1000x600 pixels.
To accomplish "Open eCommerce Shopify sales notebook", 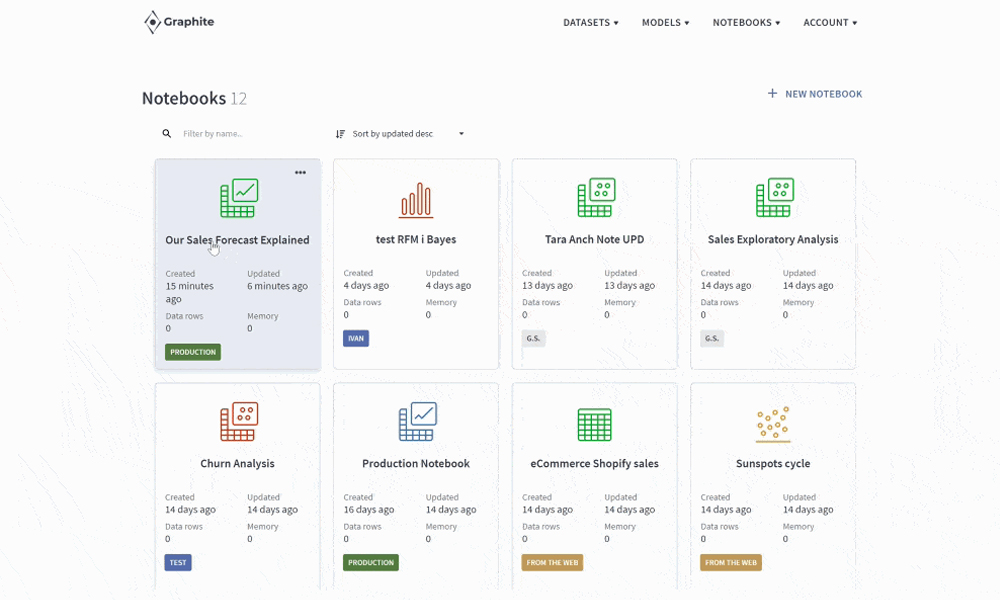I will pos(594,464).
